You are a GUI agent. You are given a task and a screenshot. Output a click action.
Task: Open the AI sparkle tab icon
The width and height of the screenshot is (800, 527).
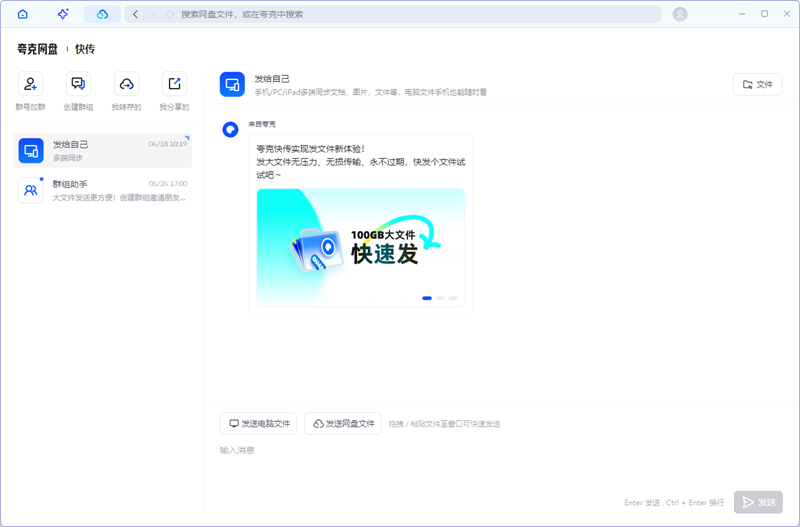click(63, 14)
